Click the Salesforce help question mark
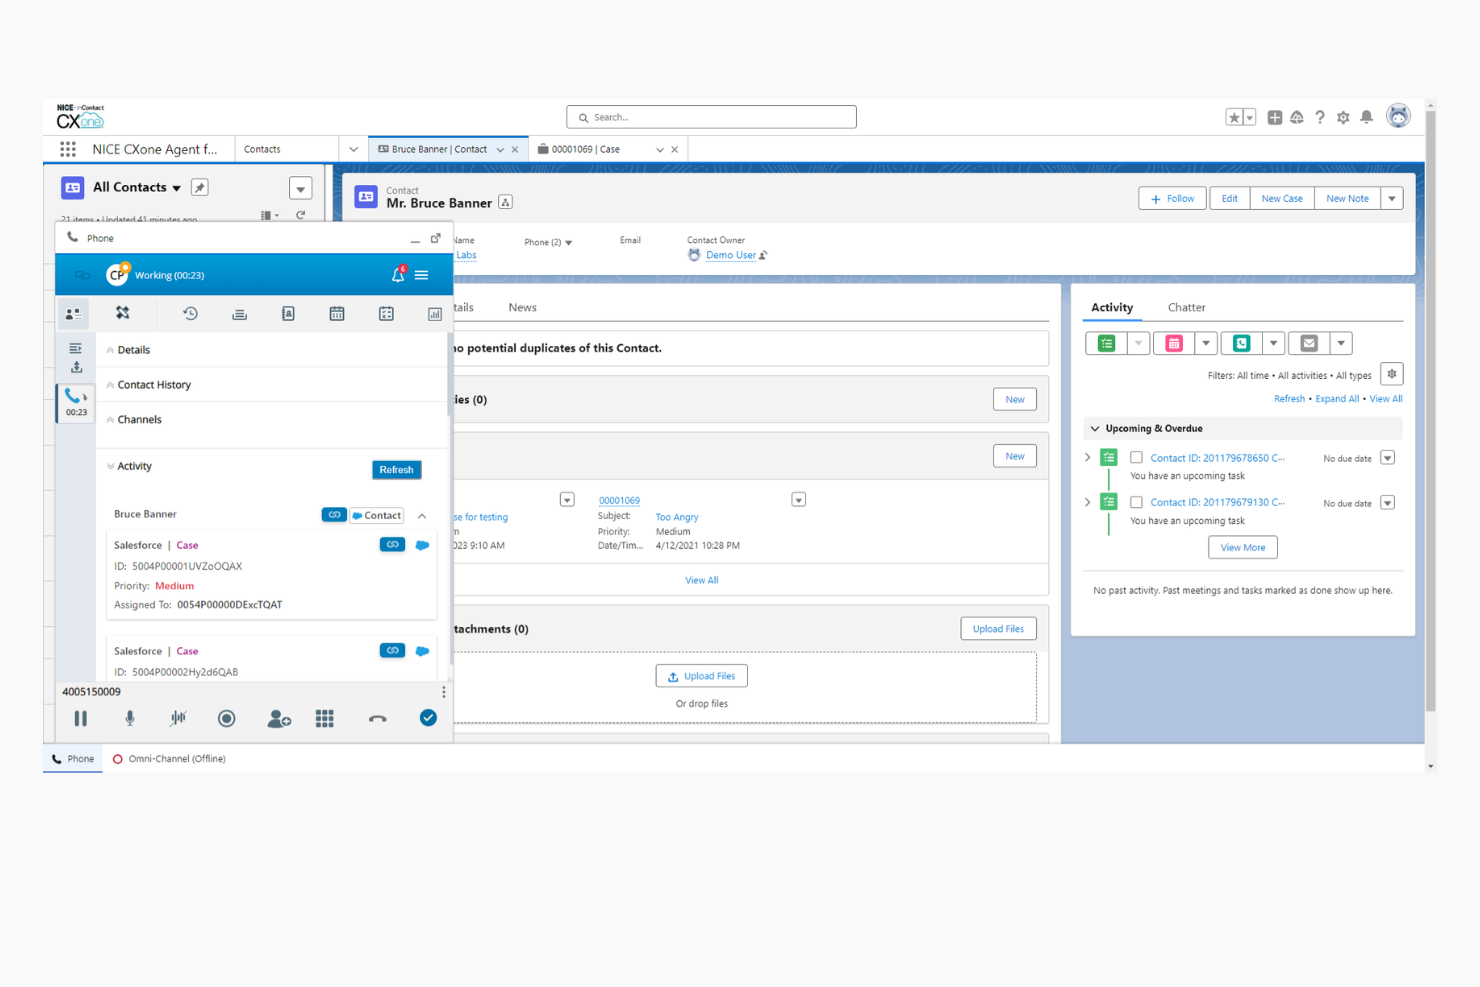The height and width of the screenshot is (987, 1480). pyautogui.click(x=1320, y=117)
